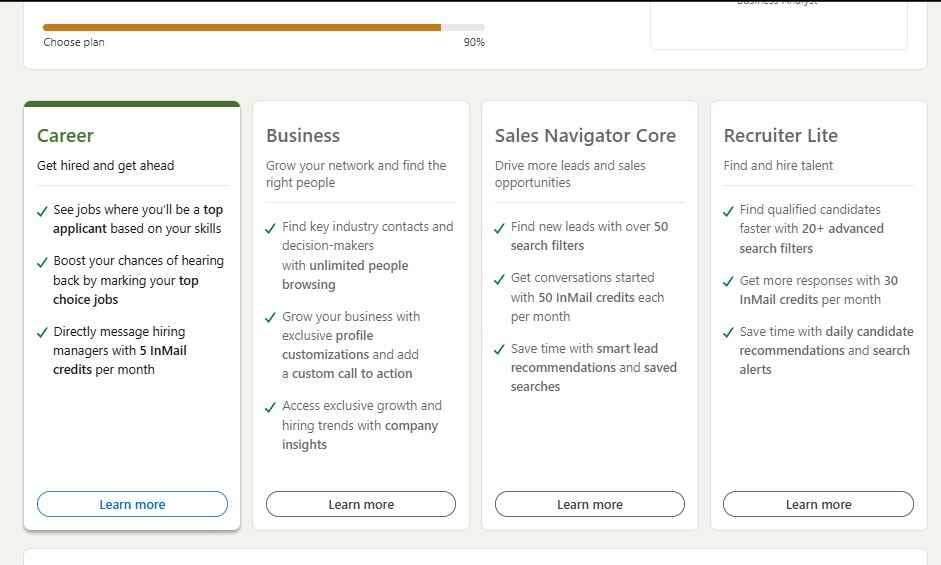
Task: Click checkmark beside company insights feature
Action: click(x=271, y=407)
